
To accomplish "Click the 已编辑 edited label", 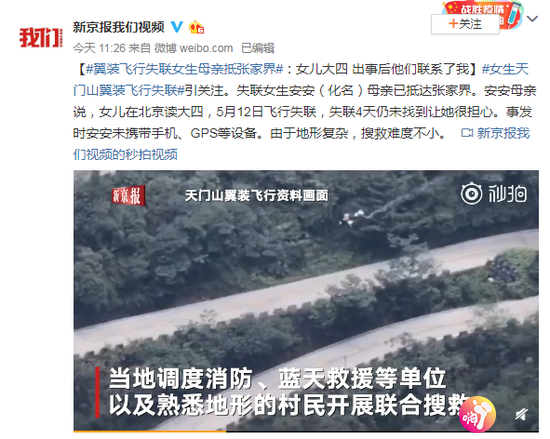I will point(258,48).
